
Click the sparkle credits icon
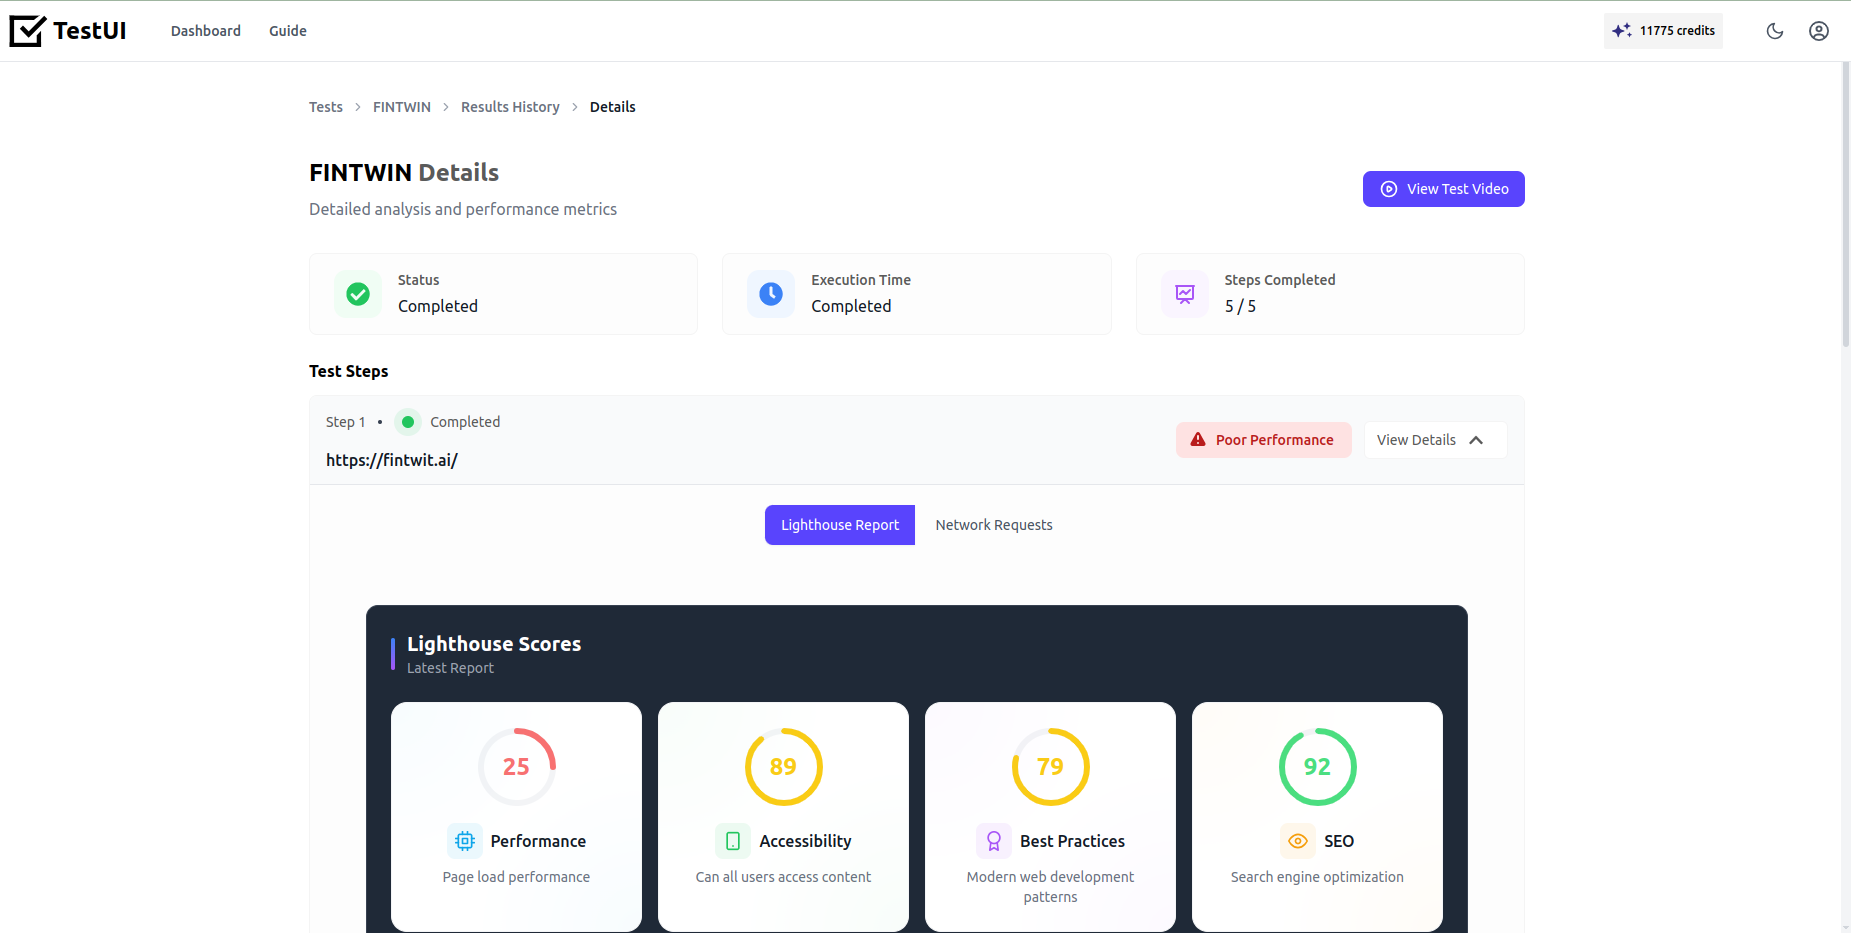click(x=1622, y=31)
